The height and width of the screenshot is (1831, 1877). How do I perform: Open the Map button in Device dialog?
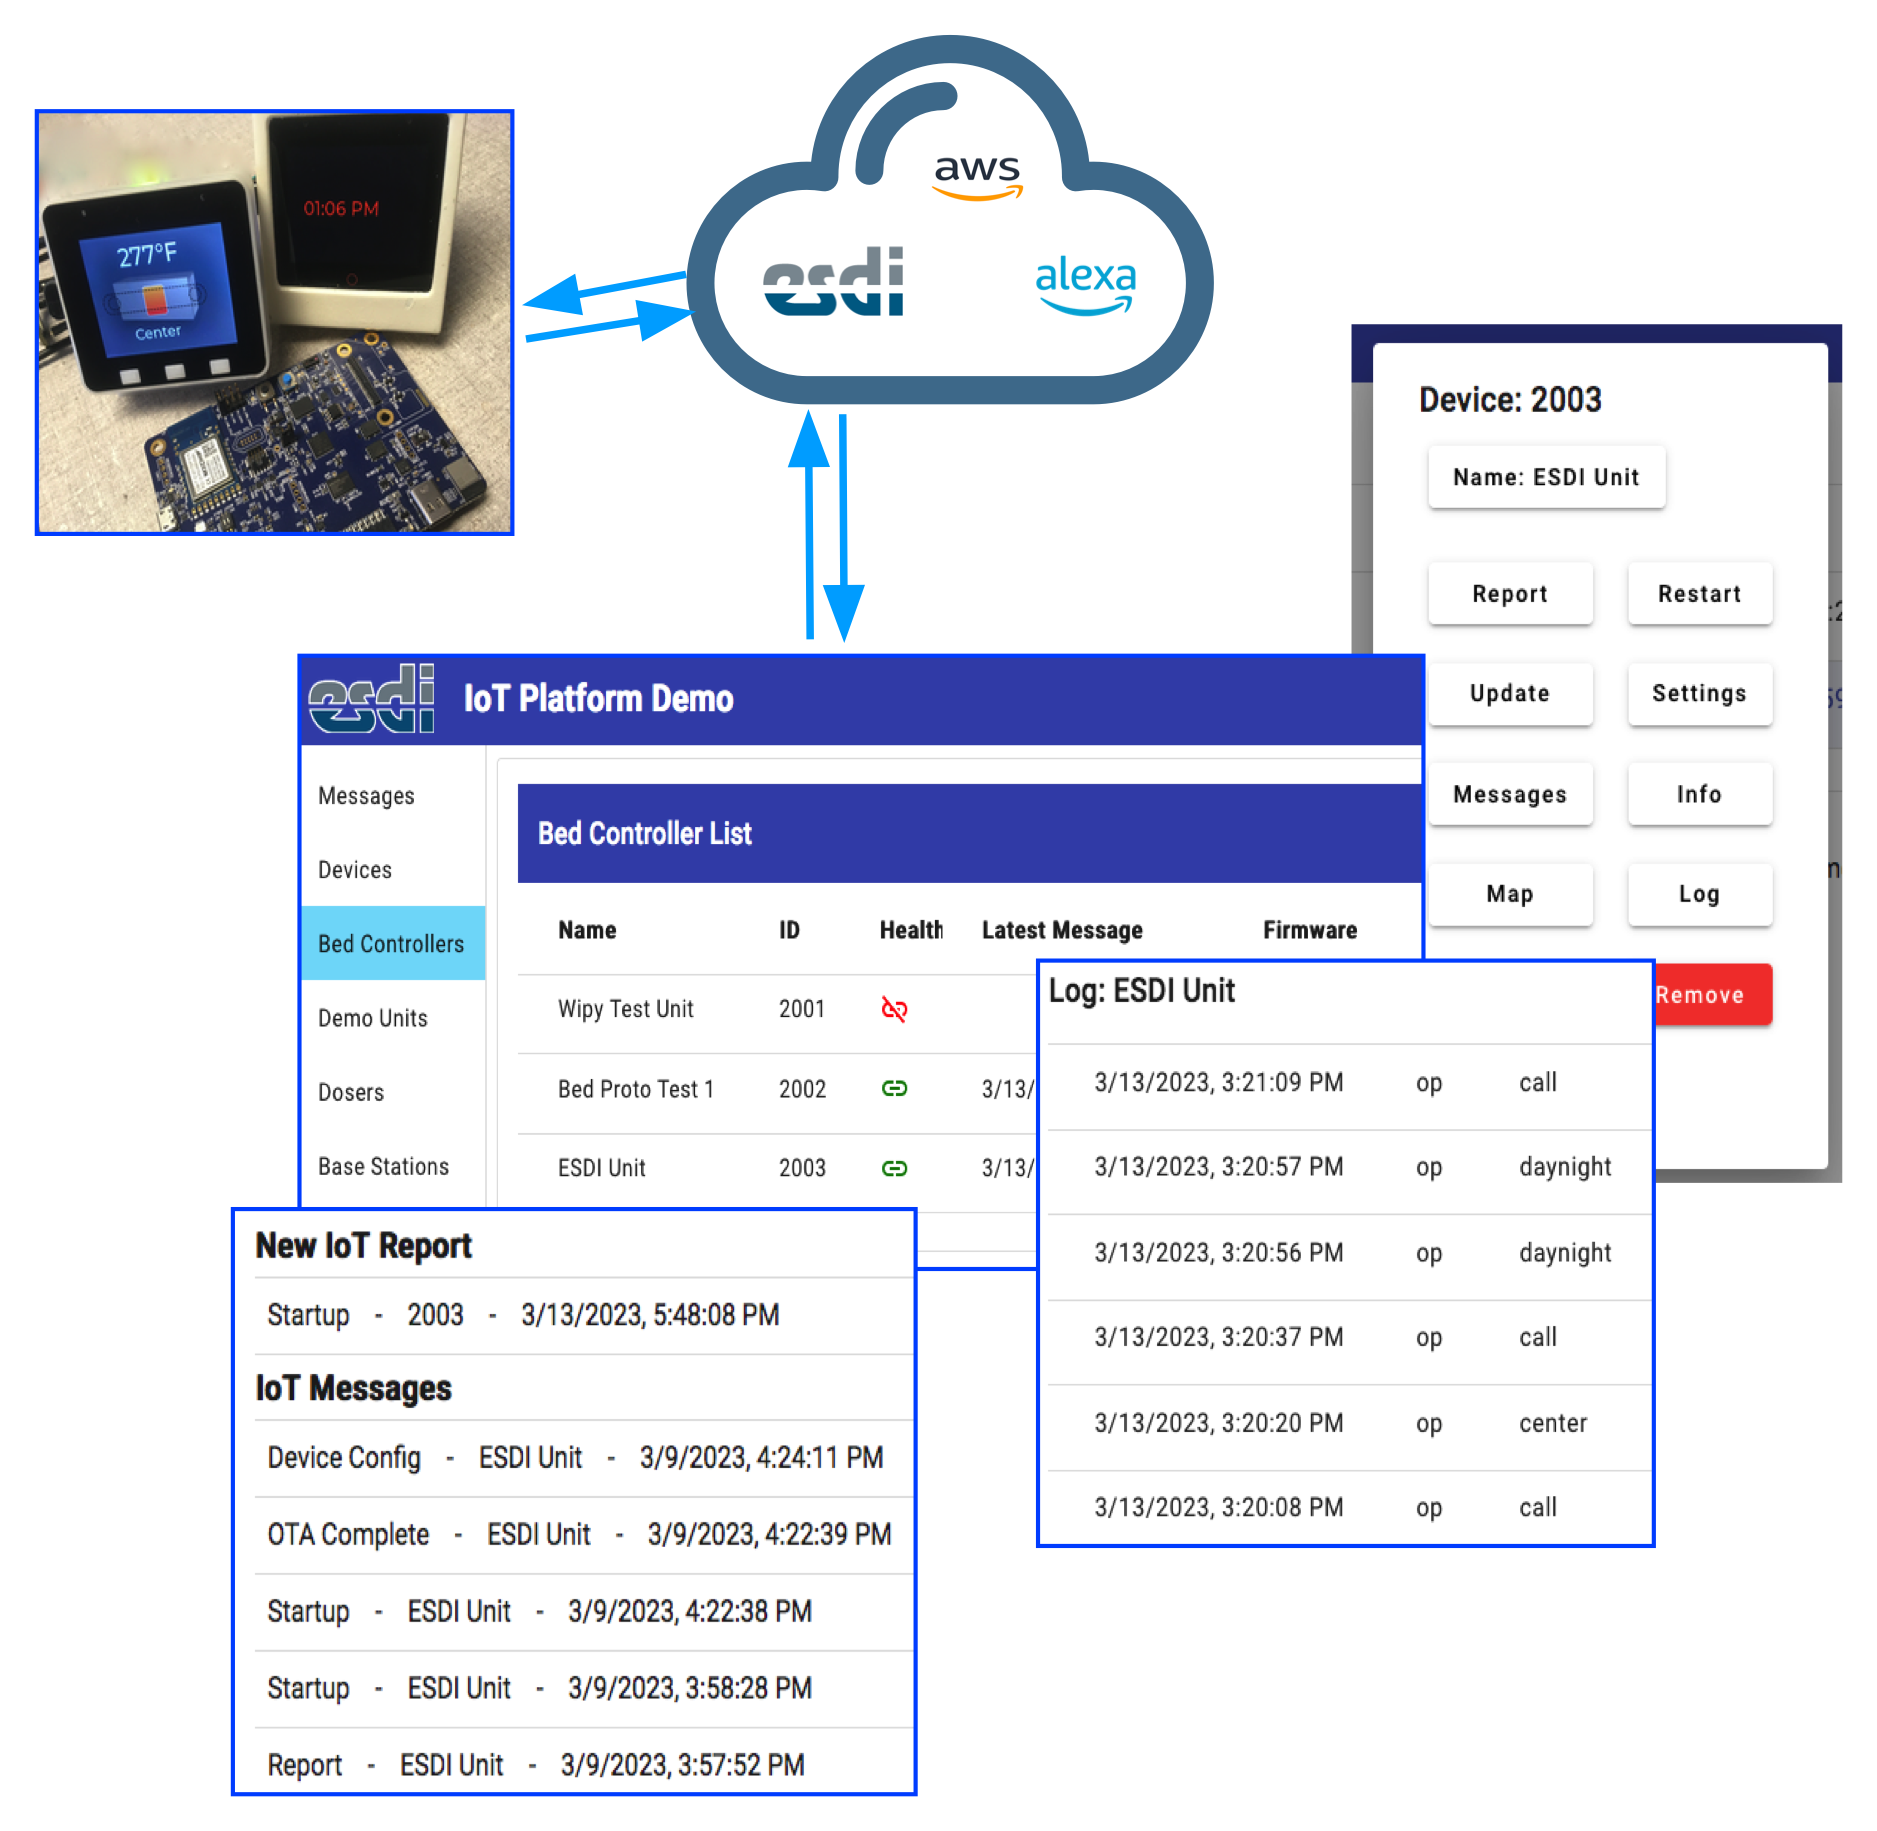coord(1510,894)
